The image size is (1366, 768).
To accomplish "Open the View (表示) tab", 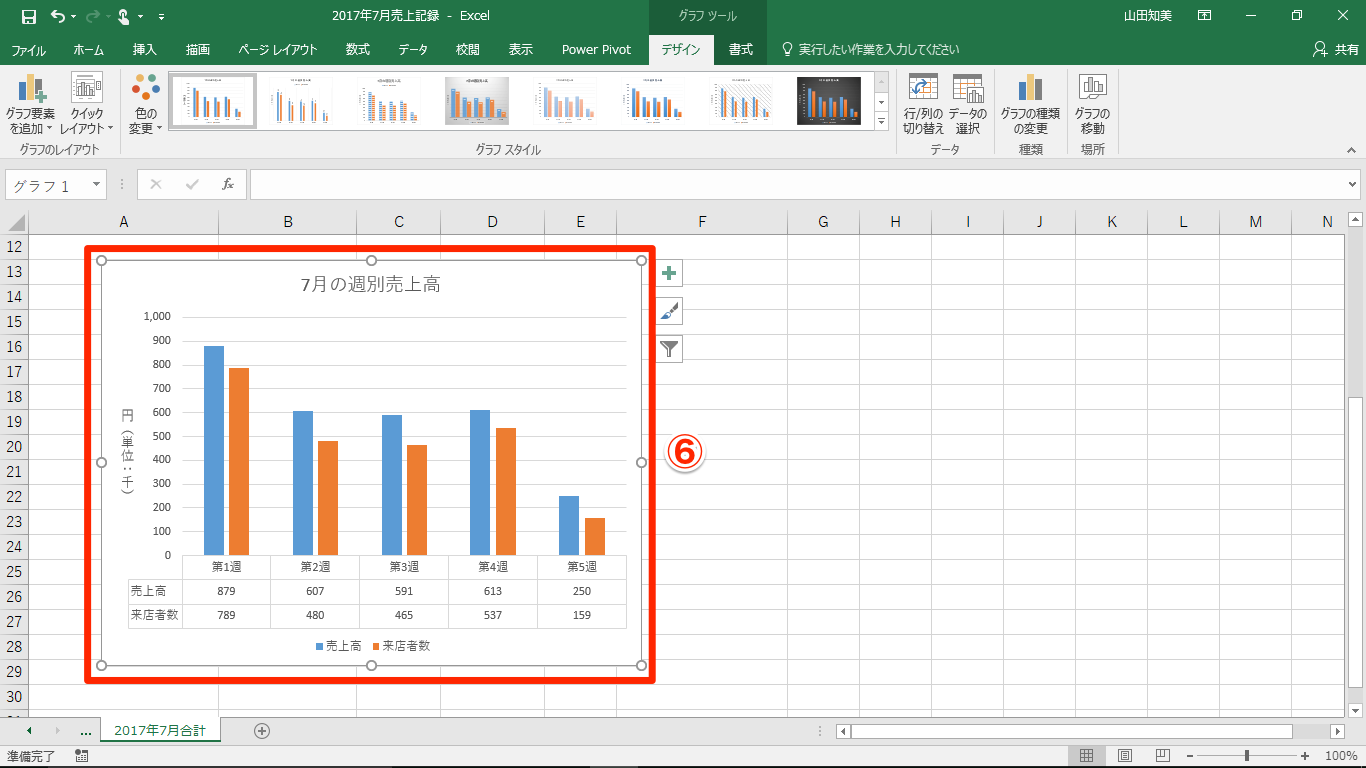I will [521, 49].
